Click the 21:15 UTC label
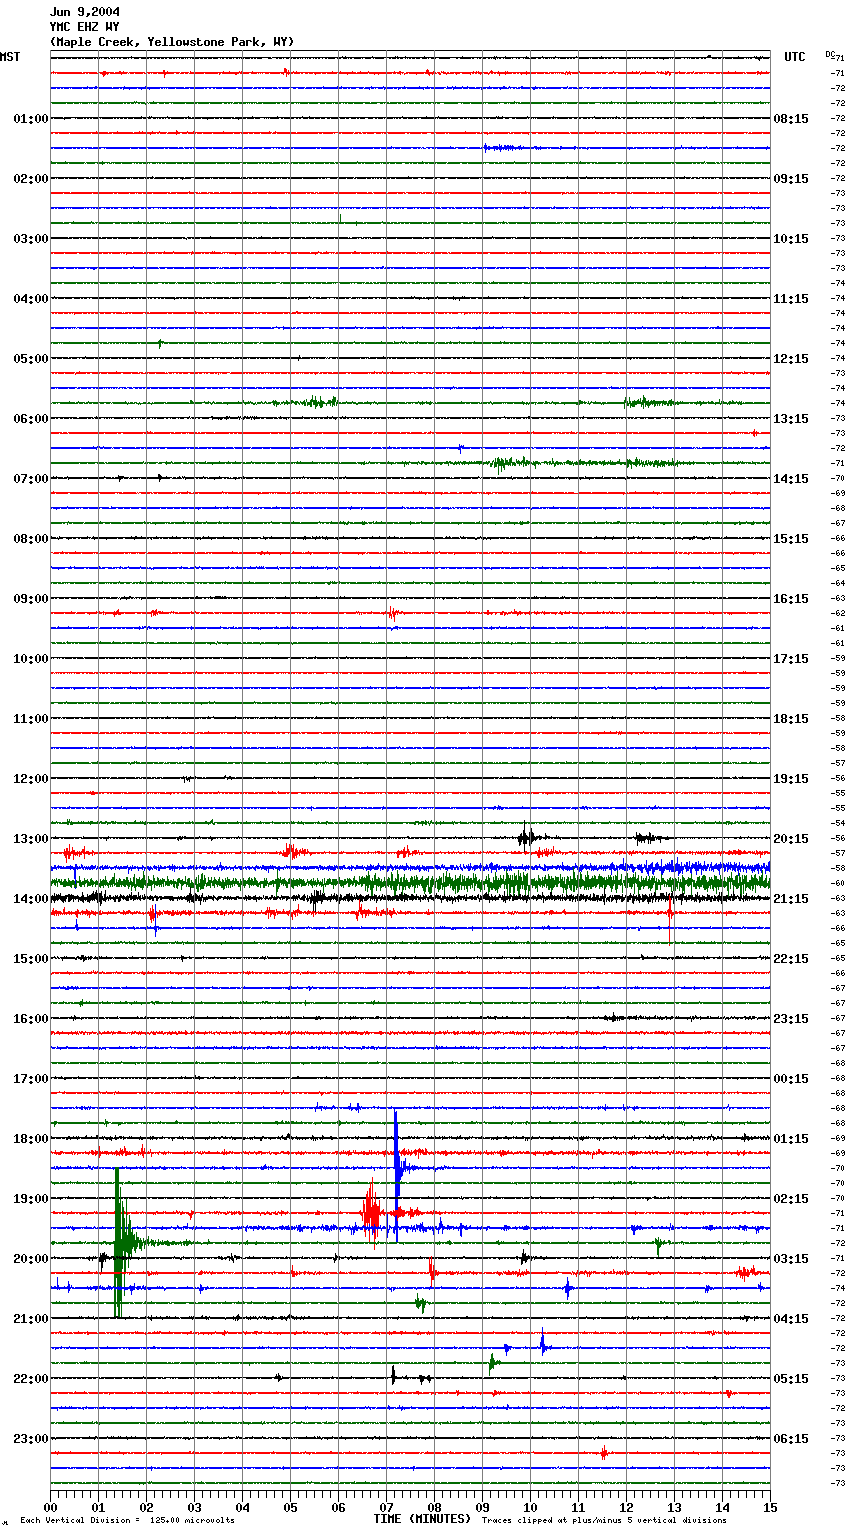This screenshot has height=1534, width=850. [x=791, y=899]
